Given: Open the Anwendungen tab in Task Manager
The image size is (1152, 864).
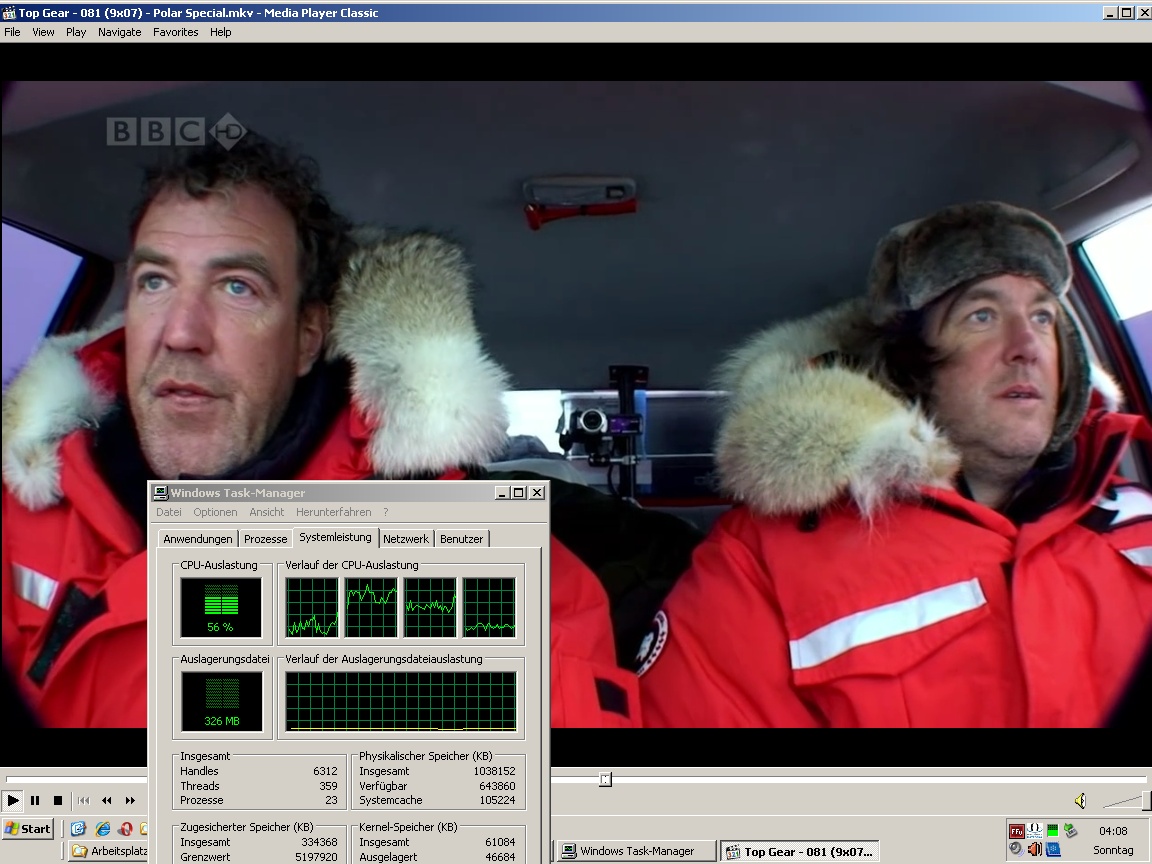Looking at the screenshot, I should [x=198, y=539].
